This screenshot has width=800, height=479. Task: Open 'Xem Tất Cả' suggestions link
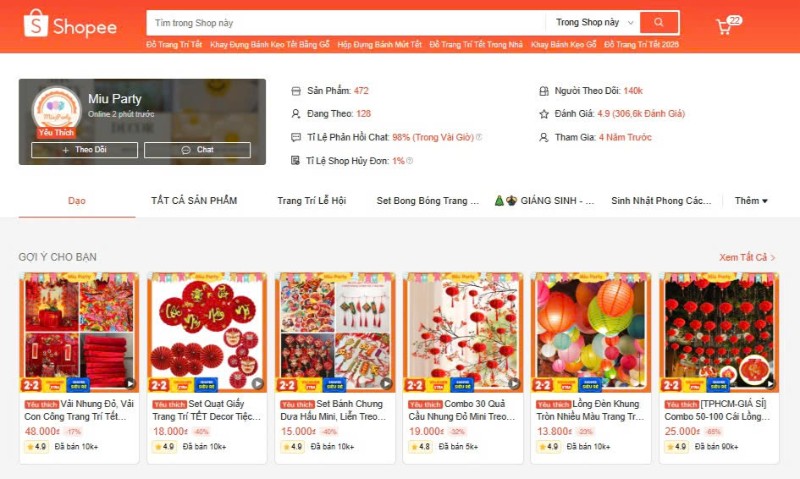[x=747, y=257]
